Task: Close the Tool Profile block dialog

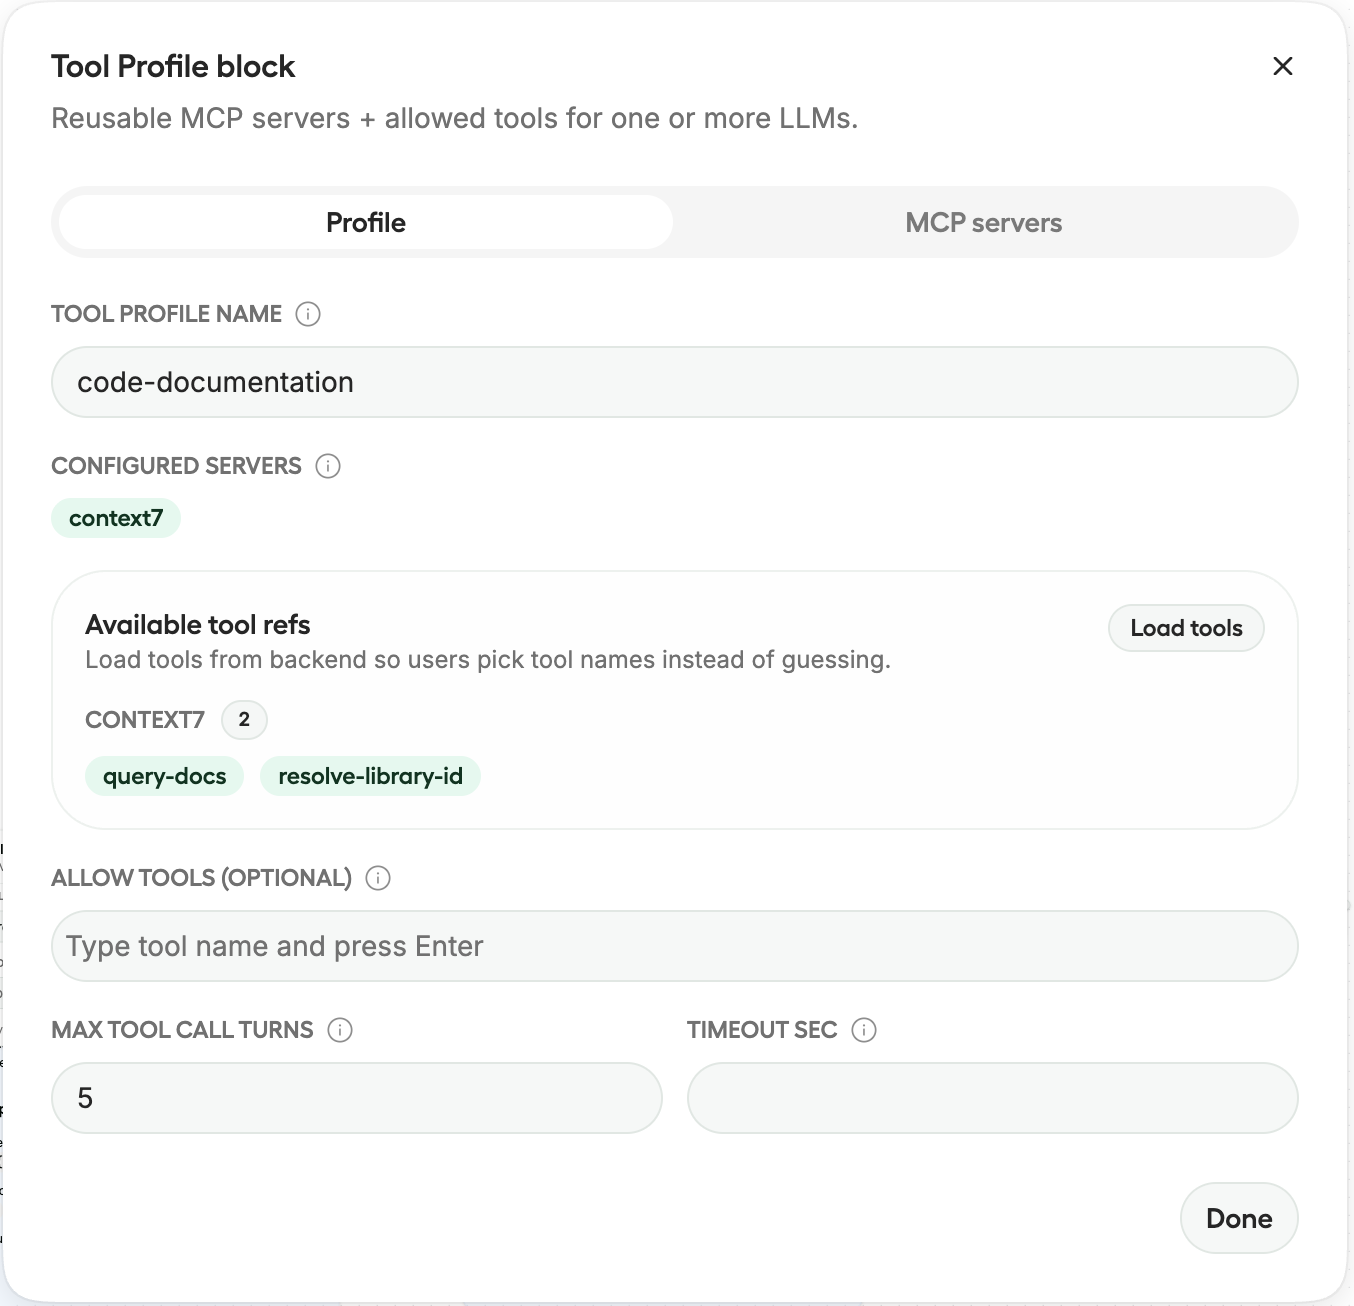Action: click(1282, 66)
